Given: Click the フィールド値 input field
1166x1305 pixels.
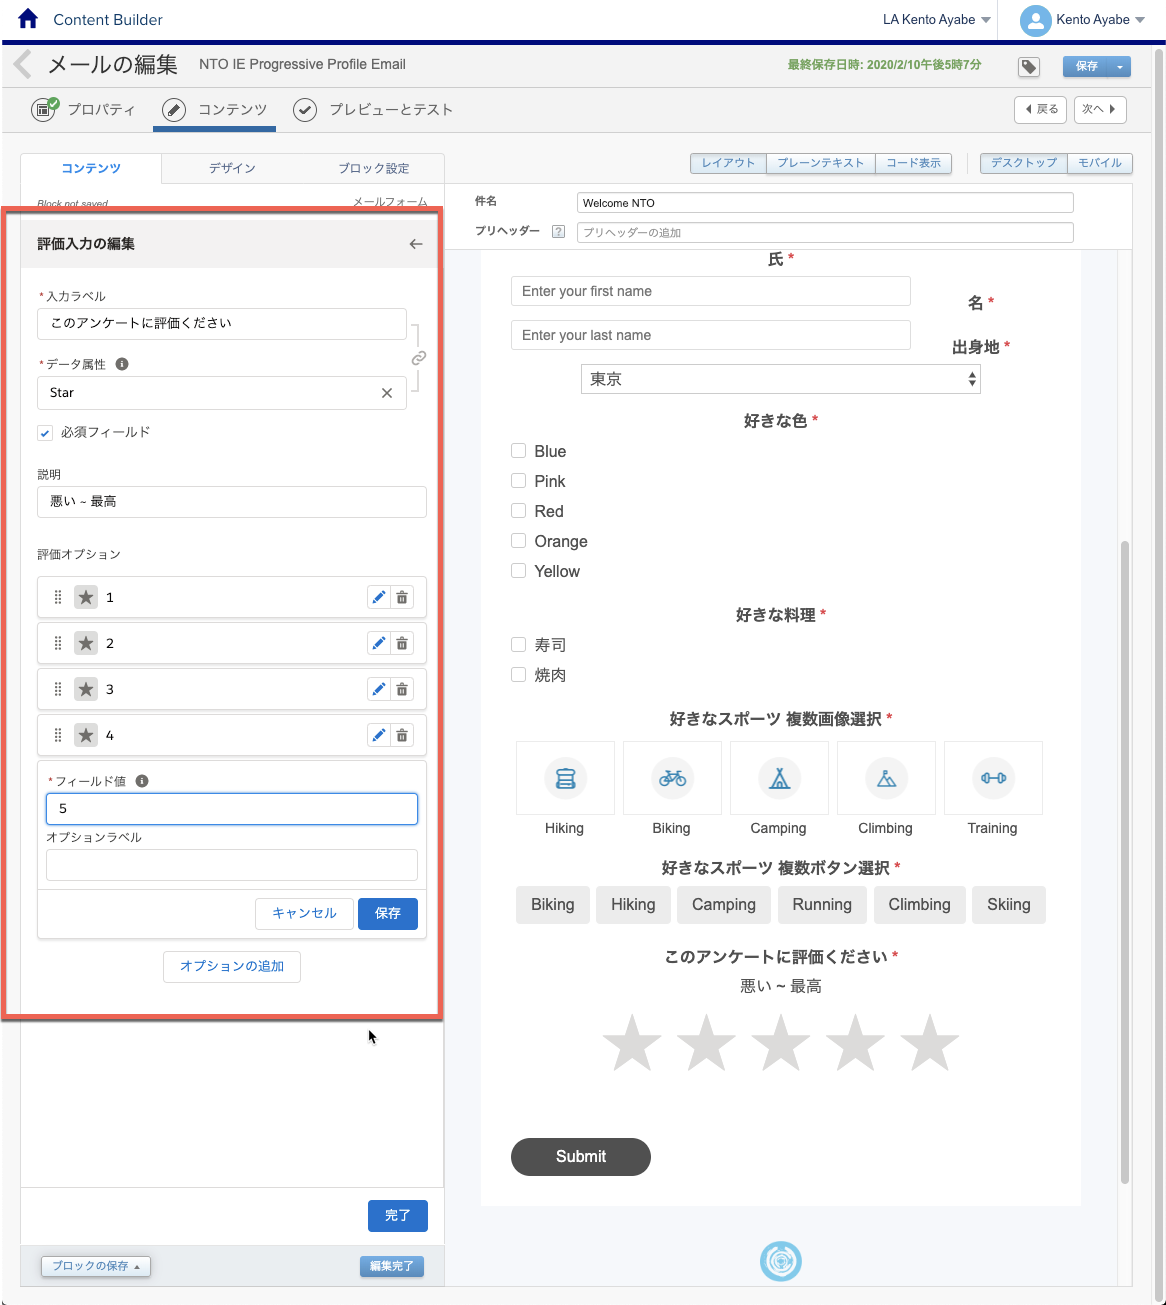Looking at the screenshot, I should 232,809.
